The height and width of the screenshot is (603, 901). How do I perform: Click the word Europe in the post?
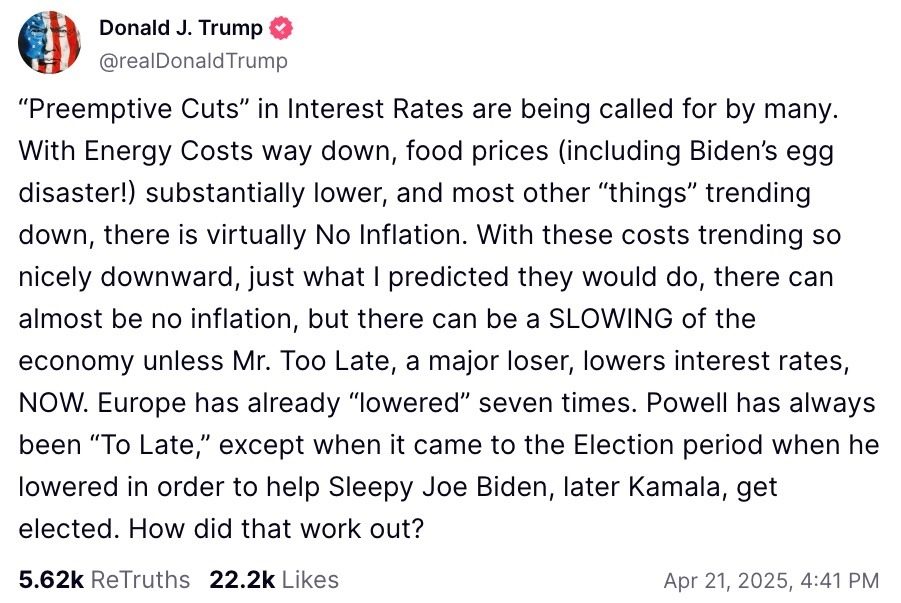tap(142, 403)
